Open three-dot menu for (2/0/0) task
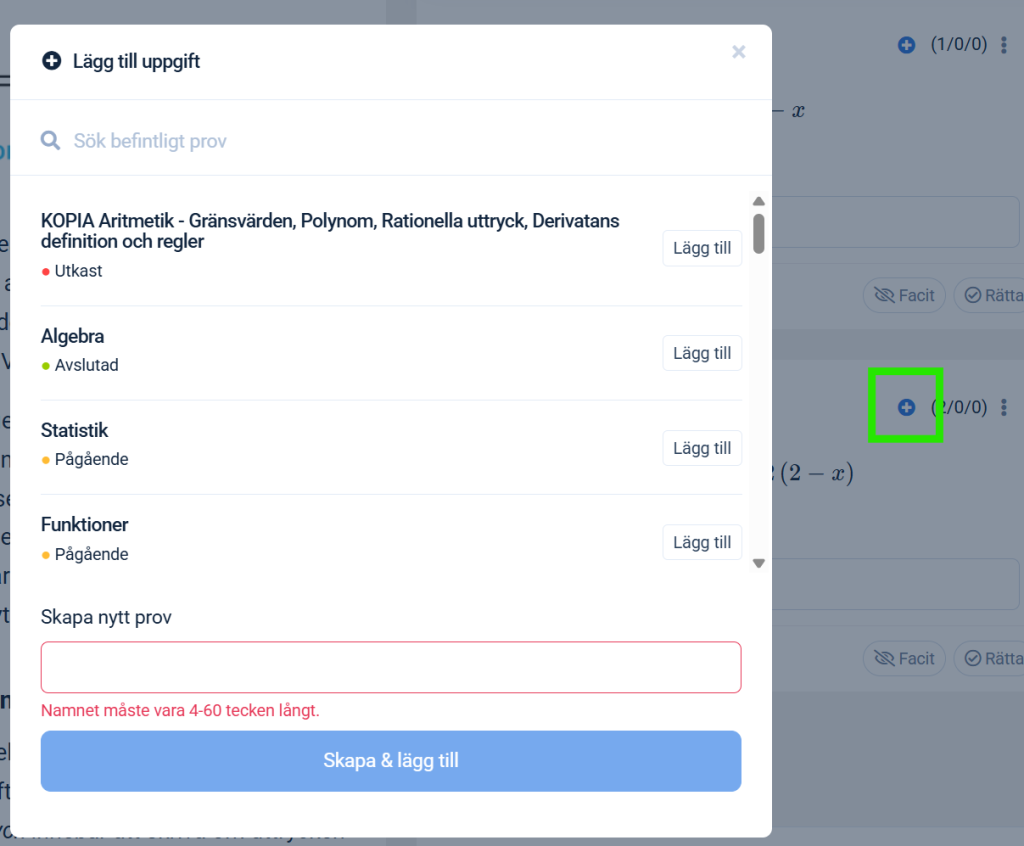This screenshot has height=846, width=1024. tap(1004, 407)
